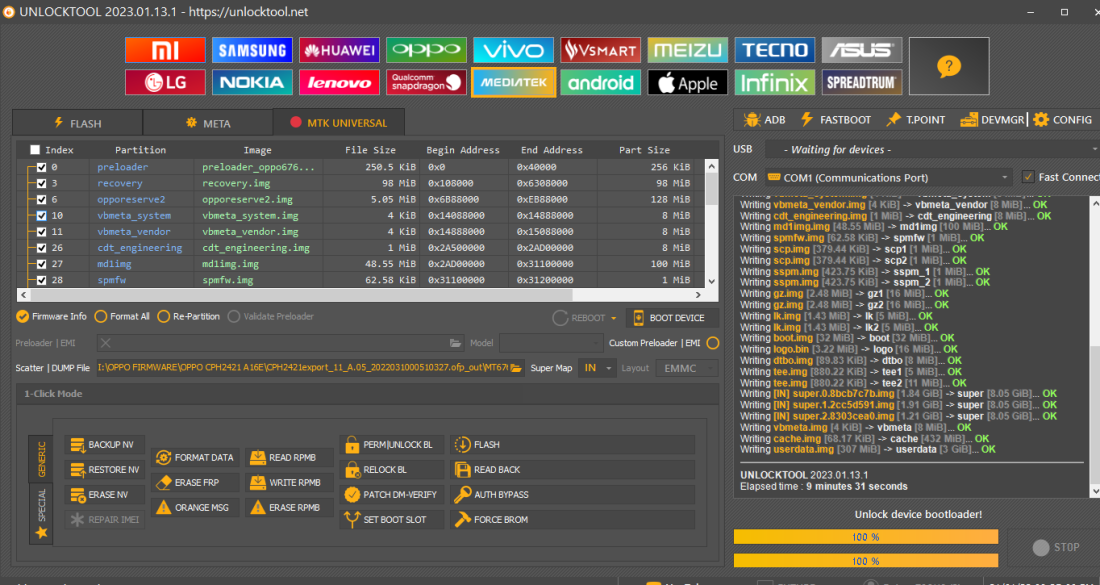Open the Android generic tile
The height and width of the screenshot is (585, 1100).
tap(600, 82)
